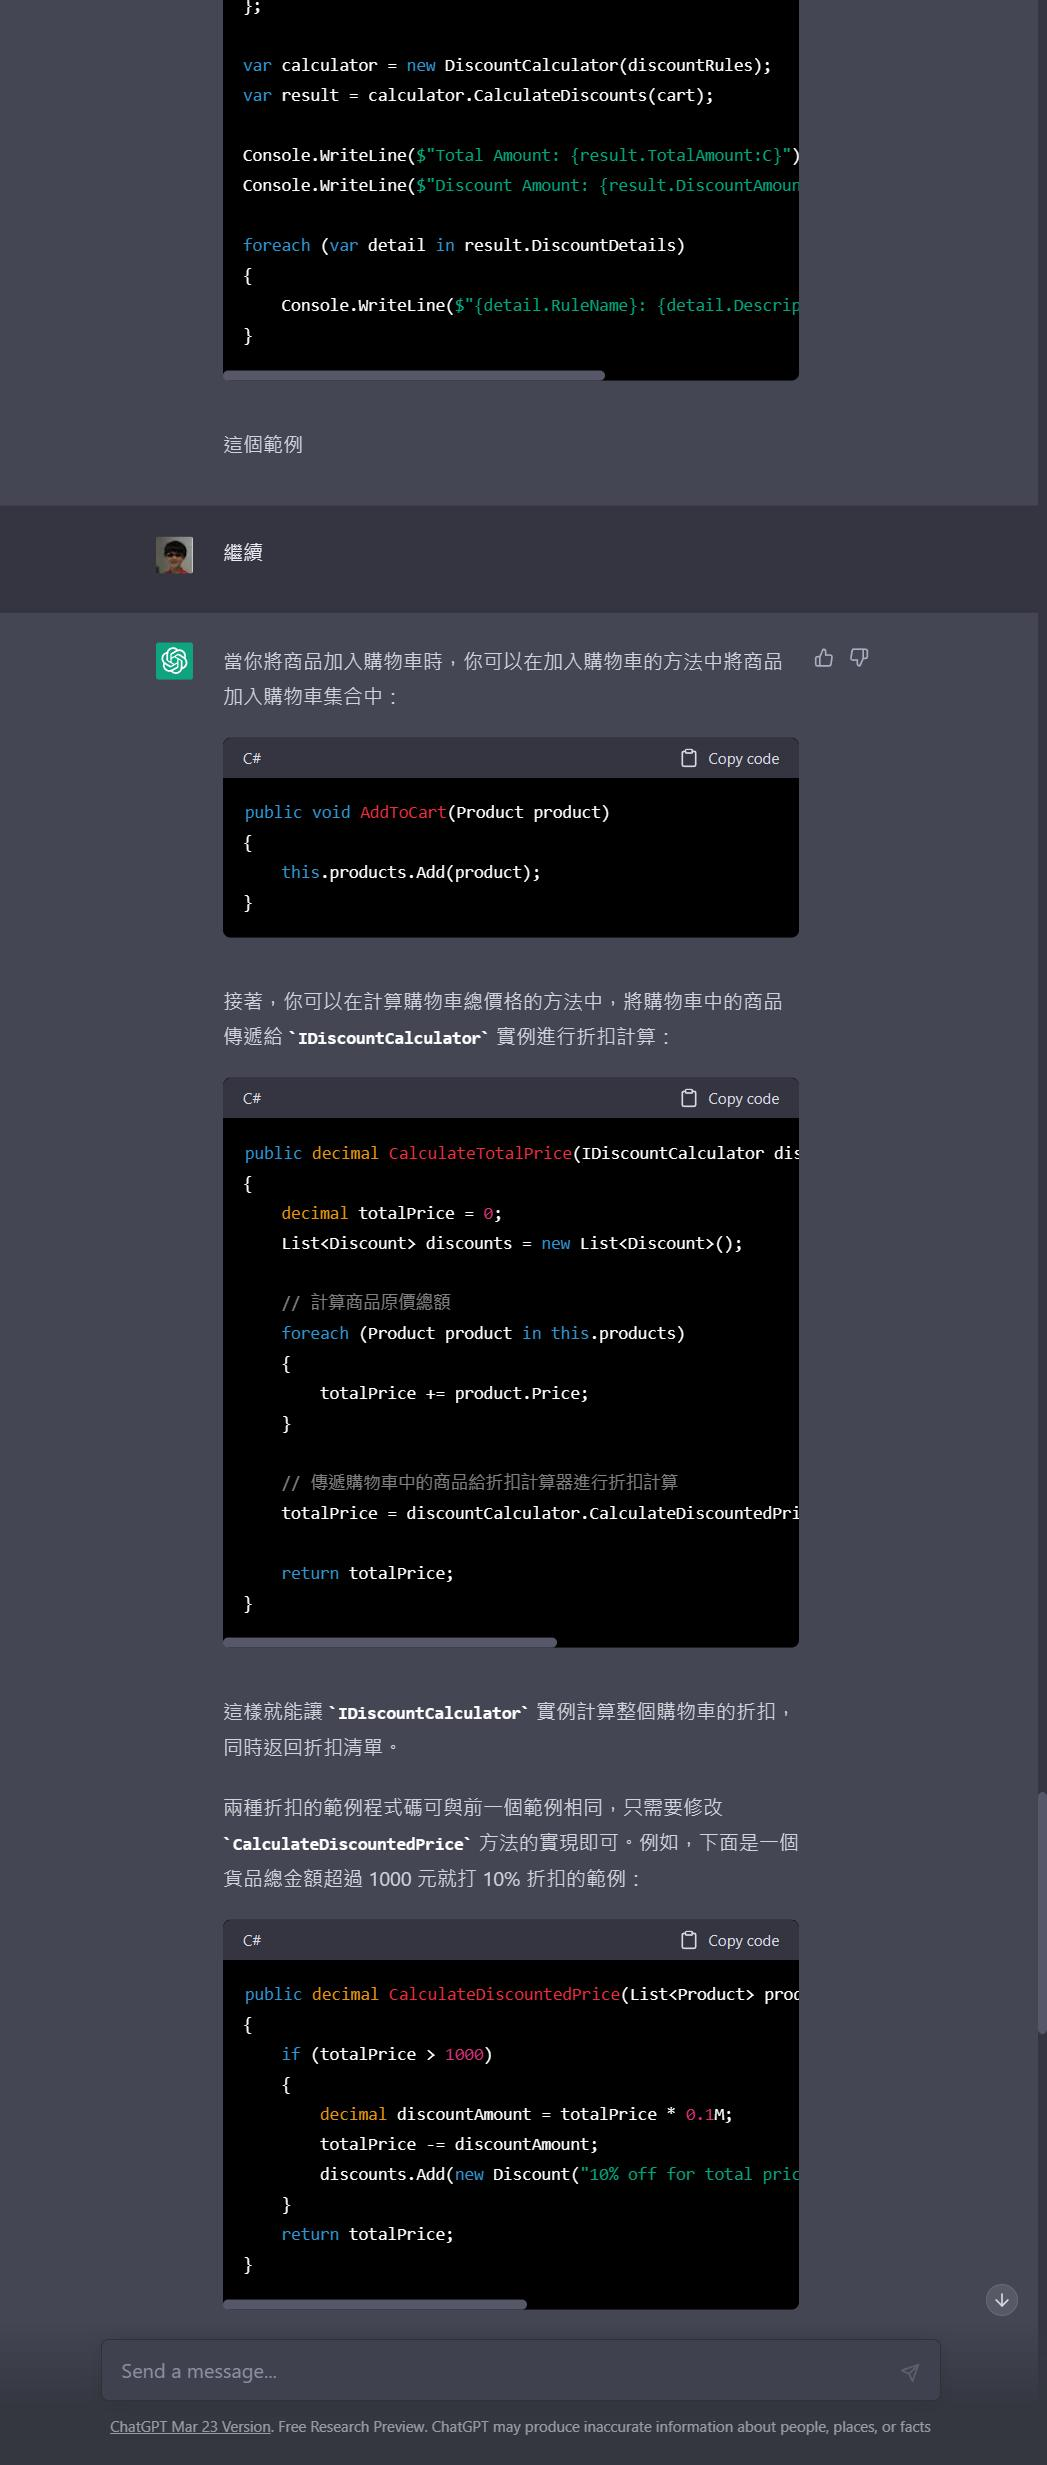
Task: Click the user profile avatar beside 繼續
Action: (x=174, y=555)
